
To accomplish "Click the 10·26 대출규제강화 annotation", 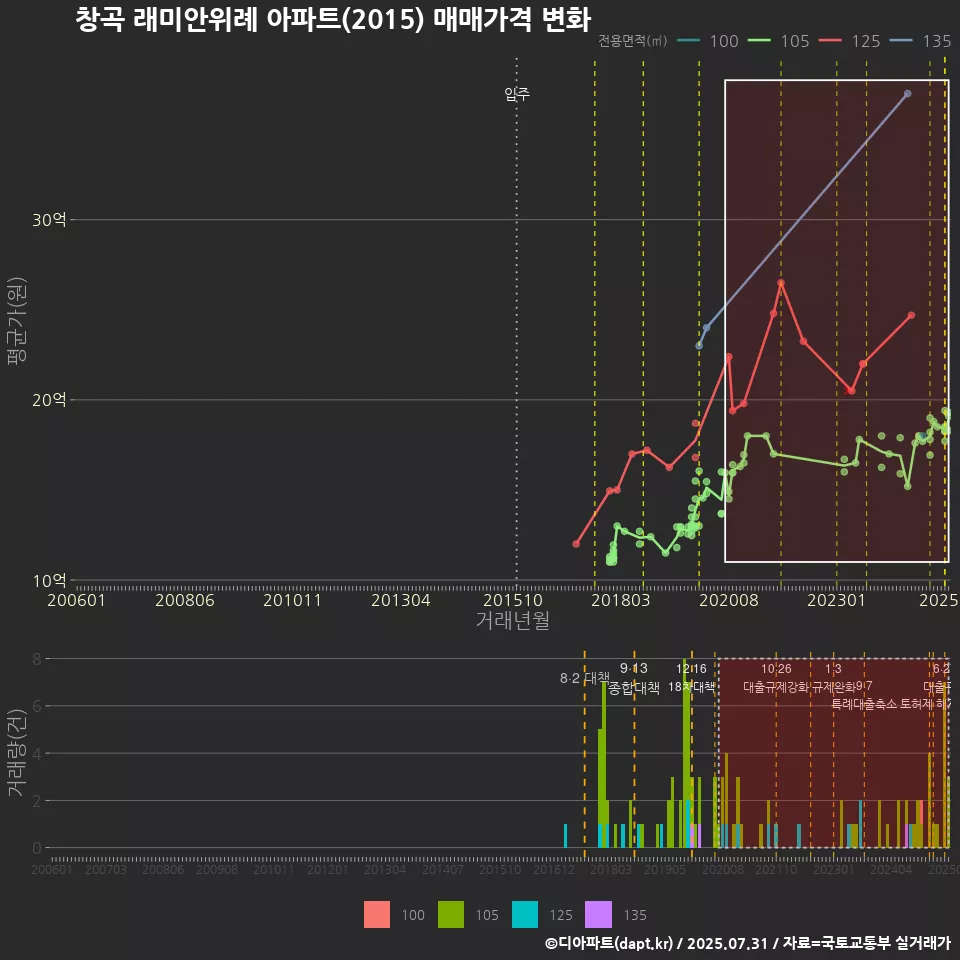I will [x=776, y=678].
